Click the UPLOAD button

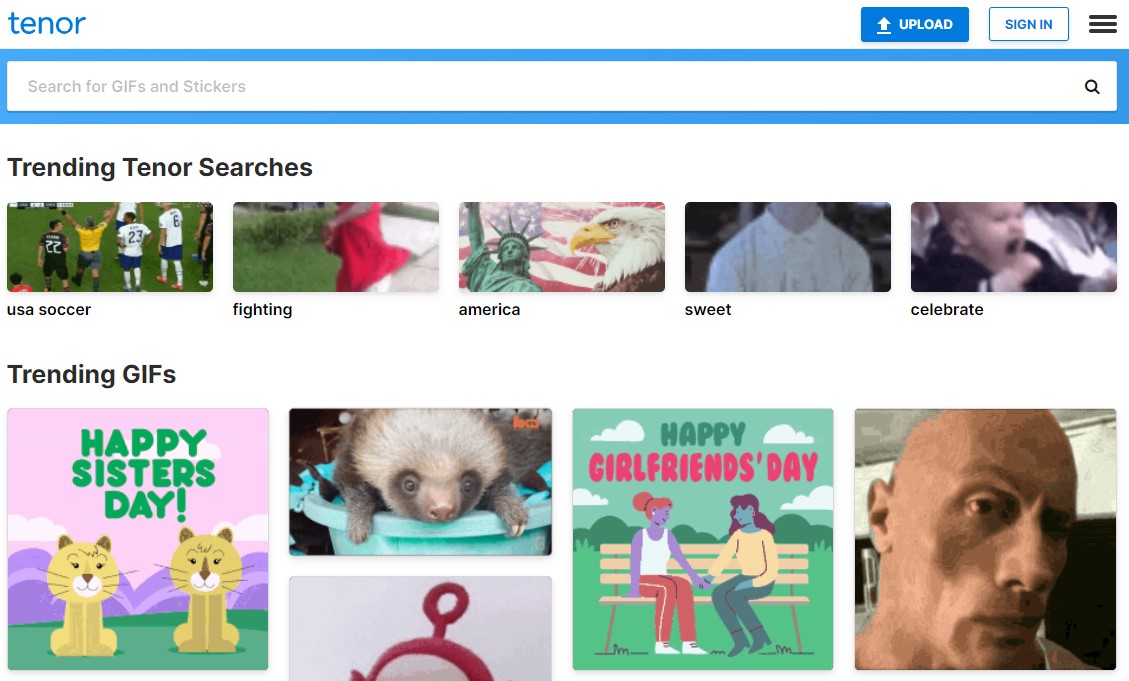tap(914, 24)
